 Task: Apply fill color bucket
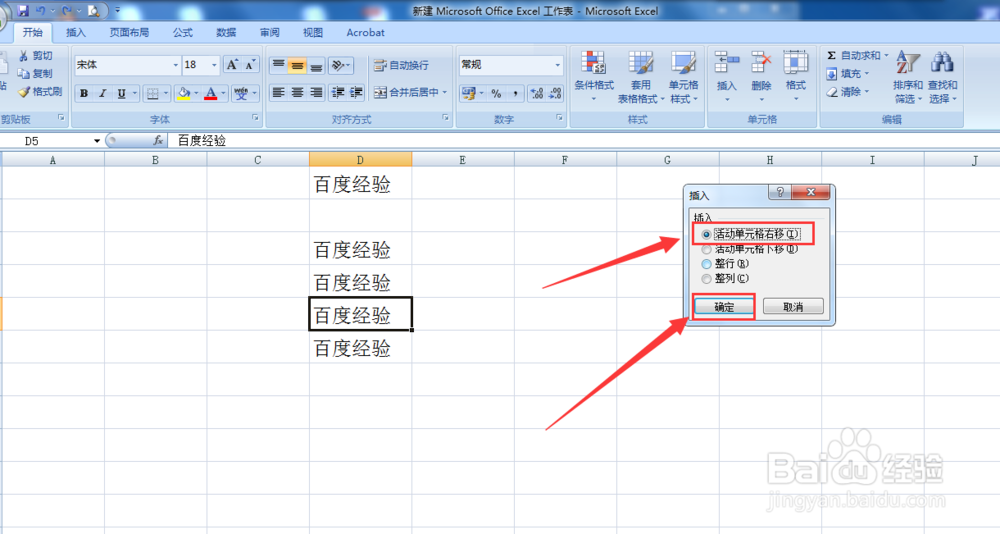click(x=184, y=93)
